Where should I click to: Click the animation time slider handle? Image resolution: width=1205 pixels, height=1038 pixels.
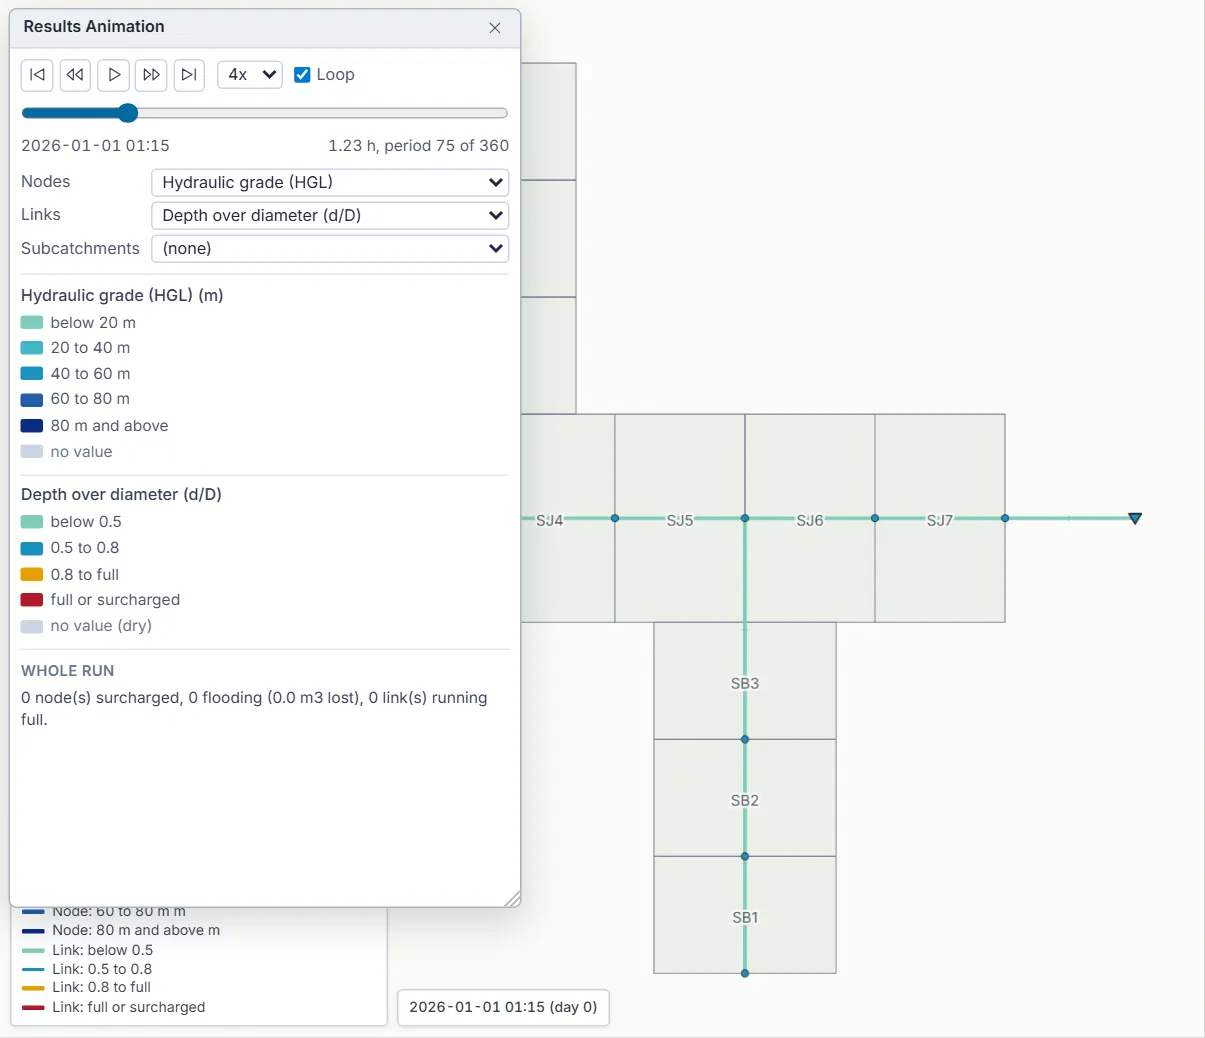[x=127, y=113]
